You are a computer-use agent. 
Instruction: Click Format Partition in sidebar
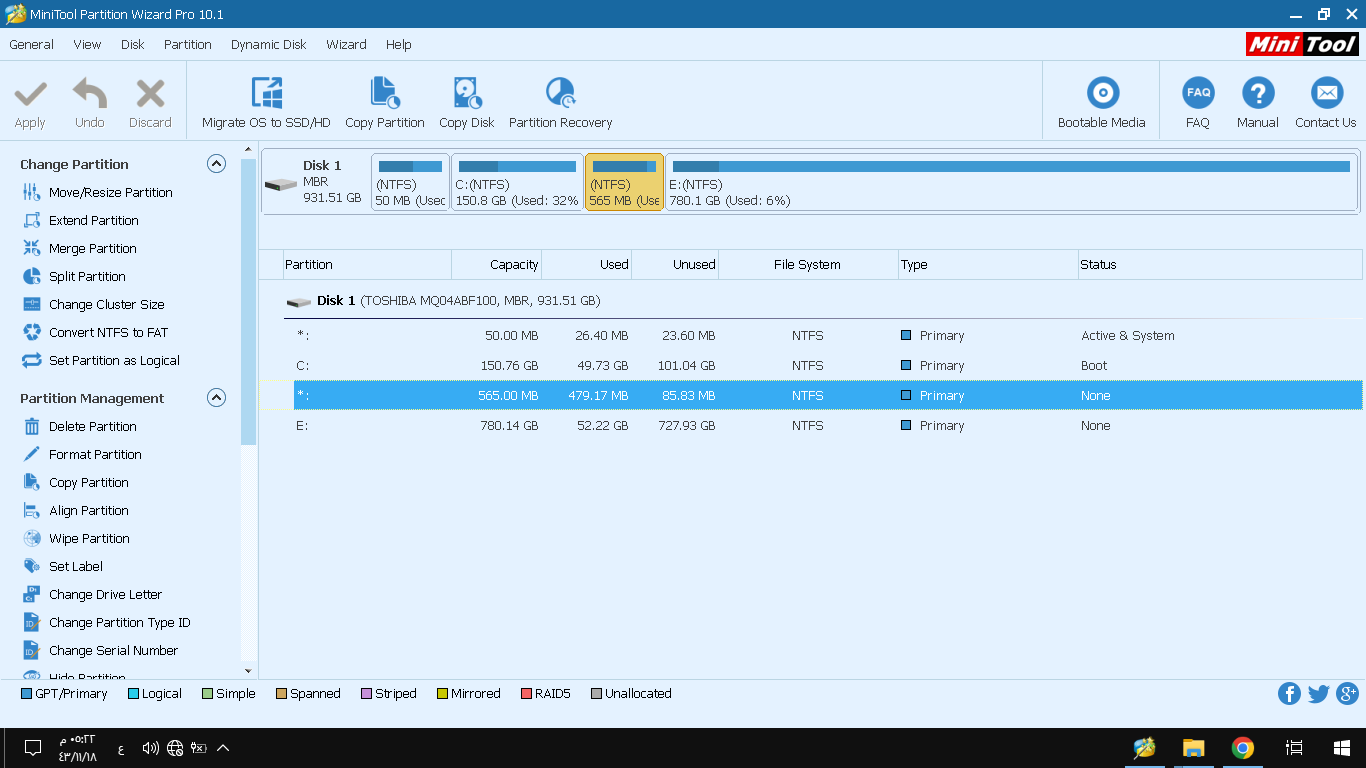click(96, 454)
